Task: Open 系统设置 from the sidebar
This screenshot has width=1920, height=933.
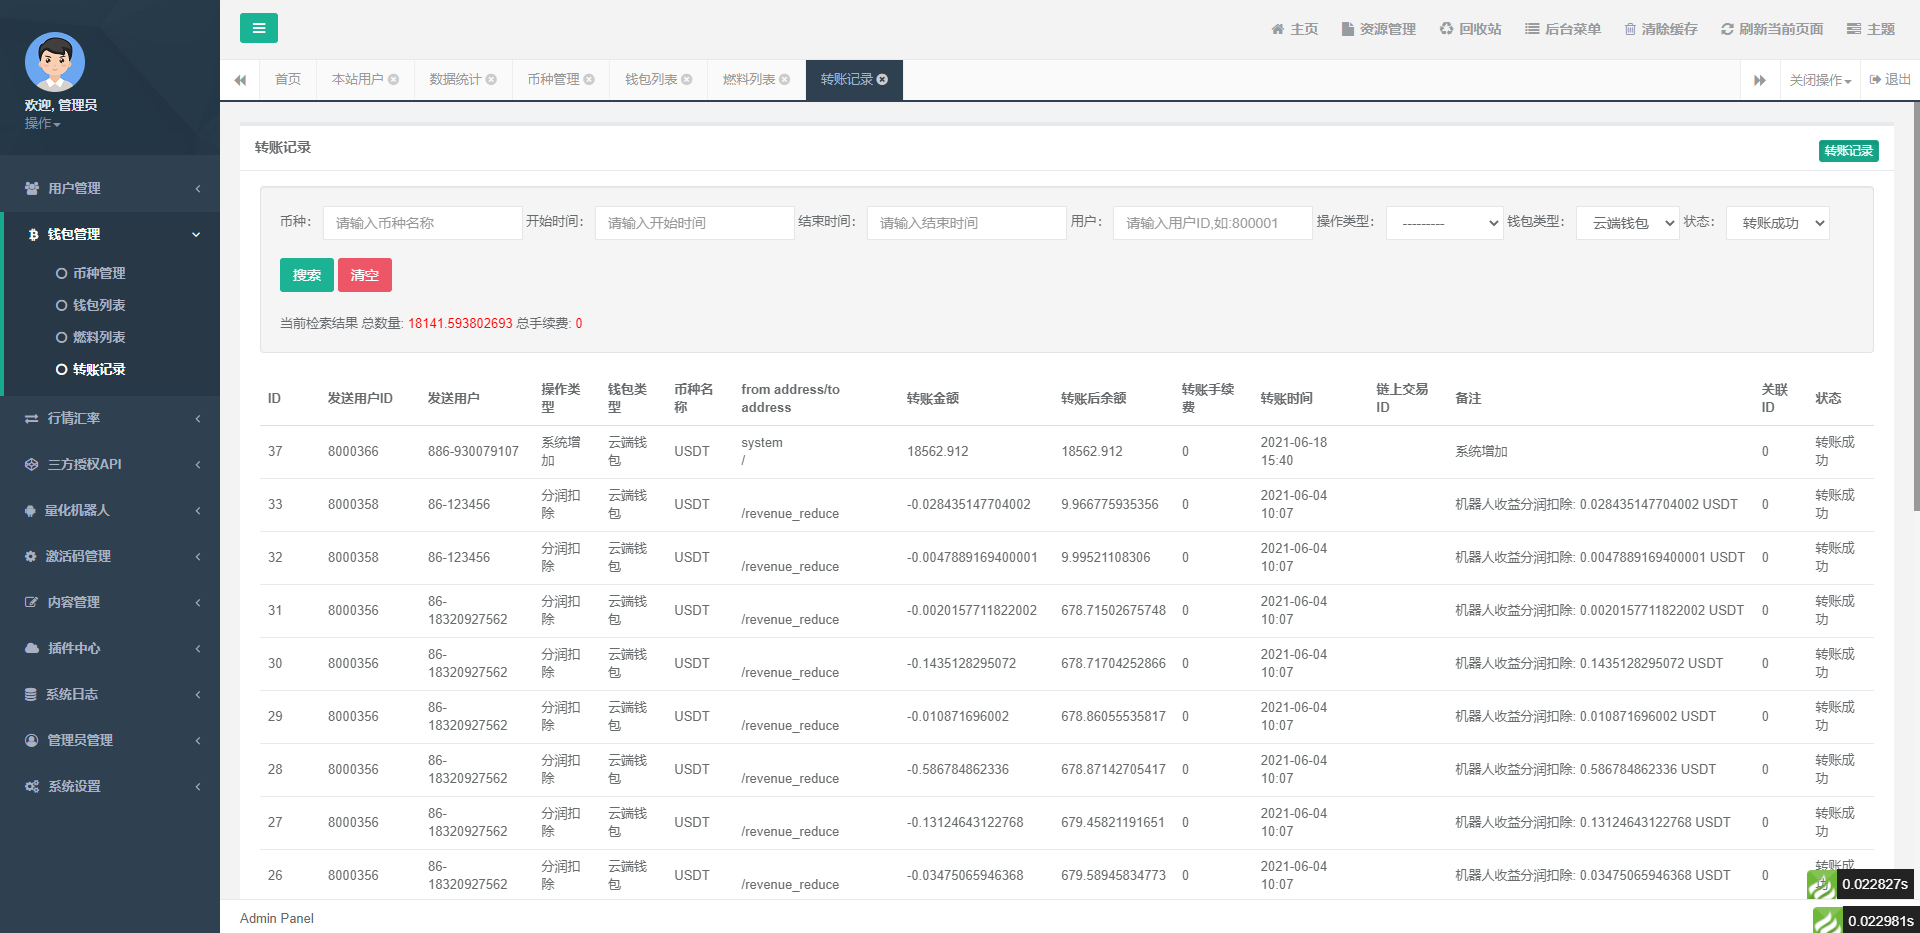Action: pos(110,786)
